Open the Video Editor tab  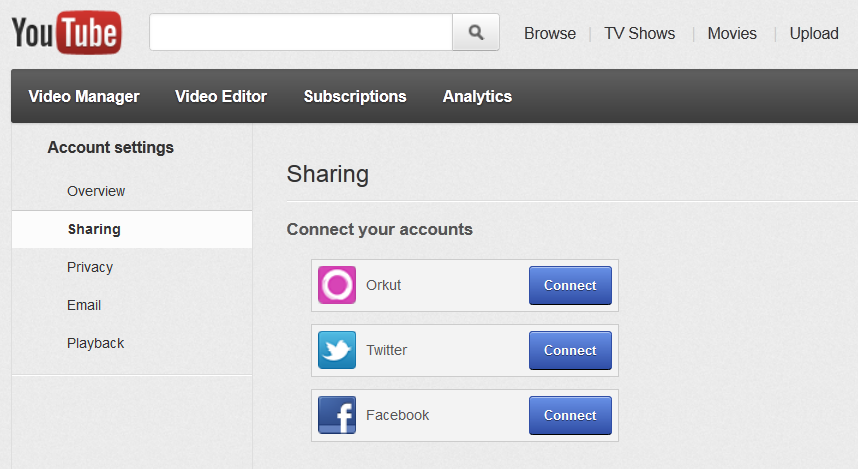[x=221, y=97]
